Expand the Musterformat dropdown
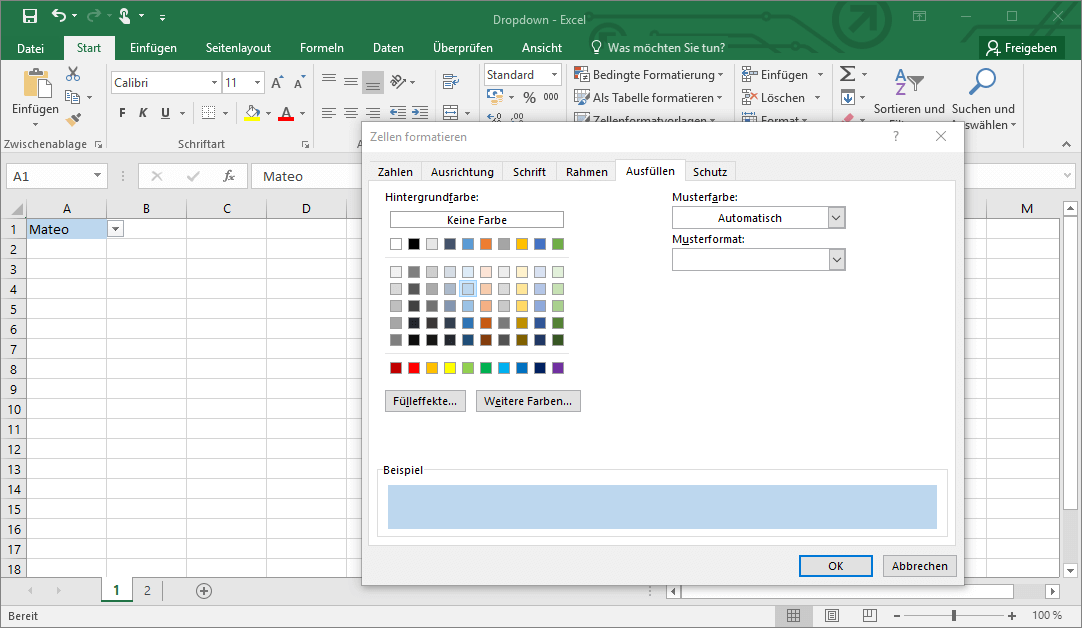 (x=837, y=260)
